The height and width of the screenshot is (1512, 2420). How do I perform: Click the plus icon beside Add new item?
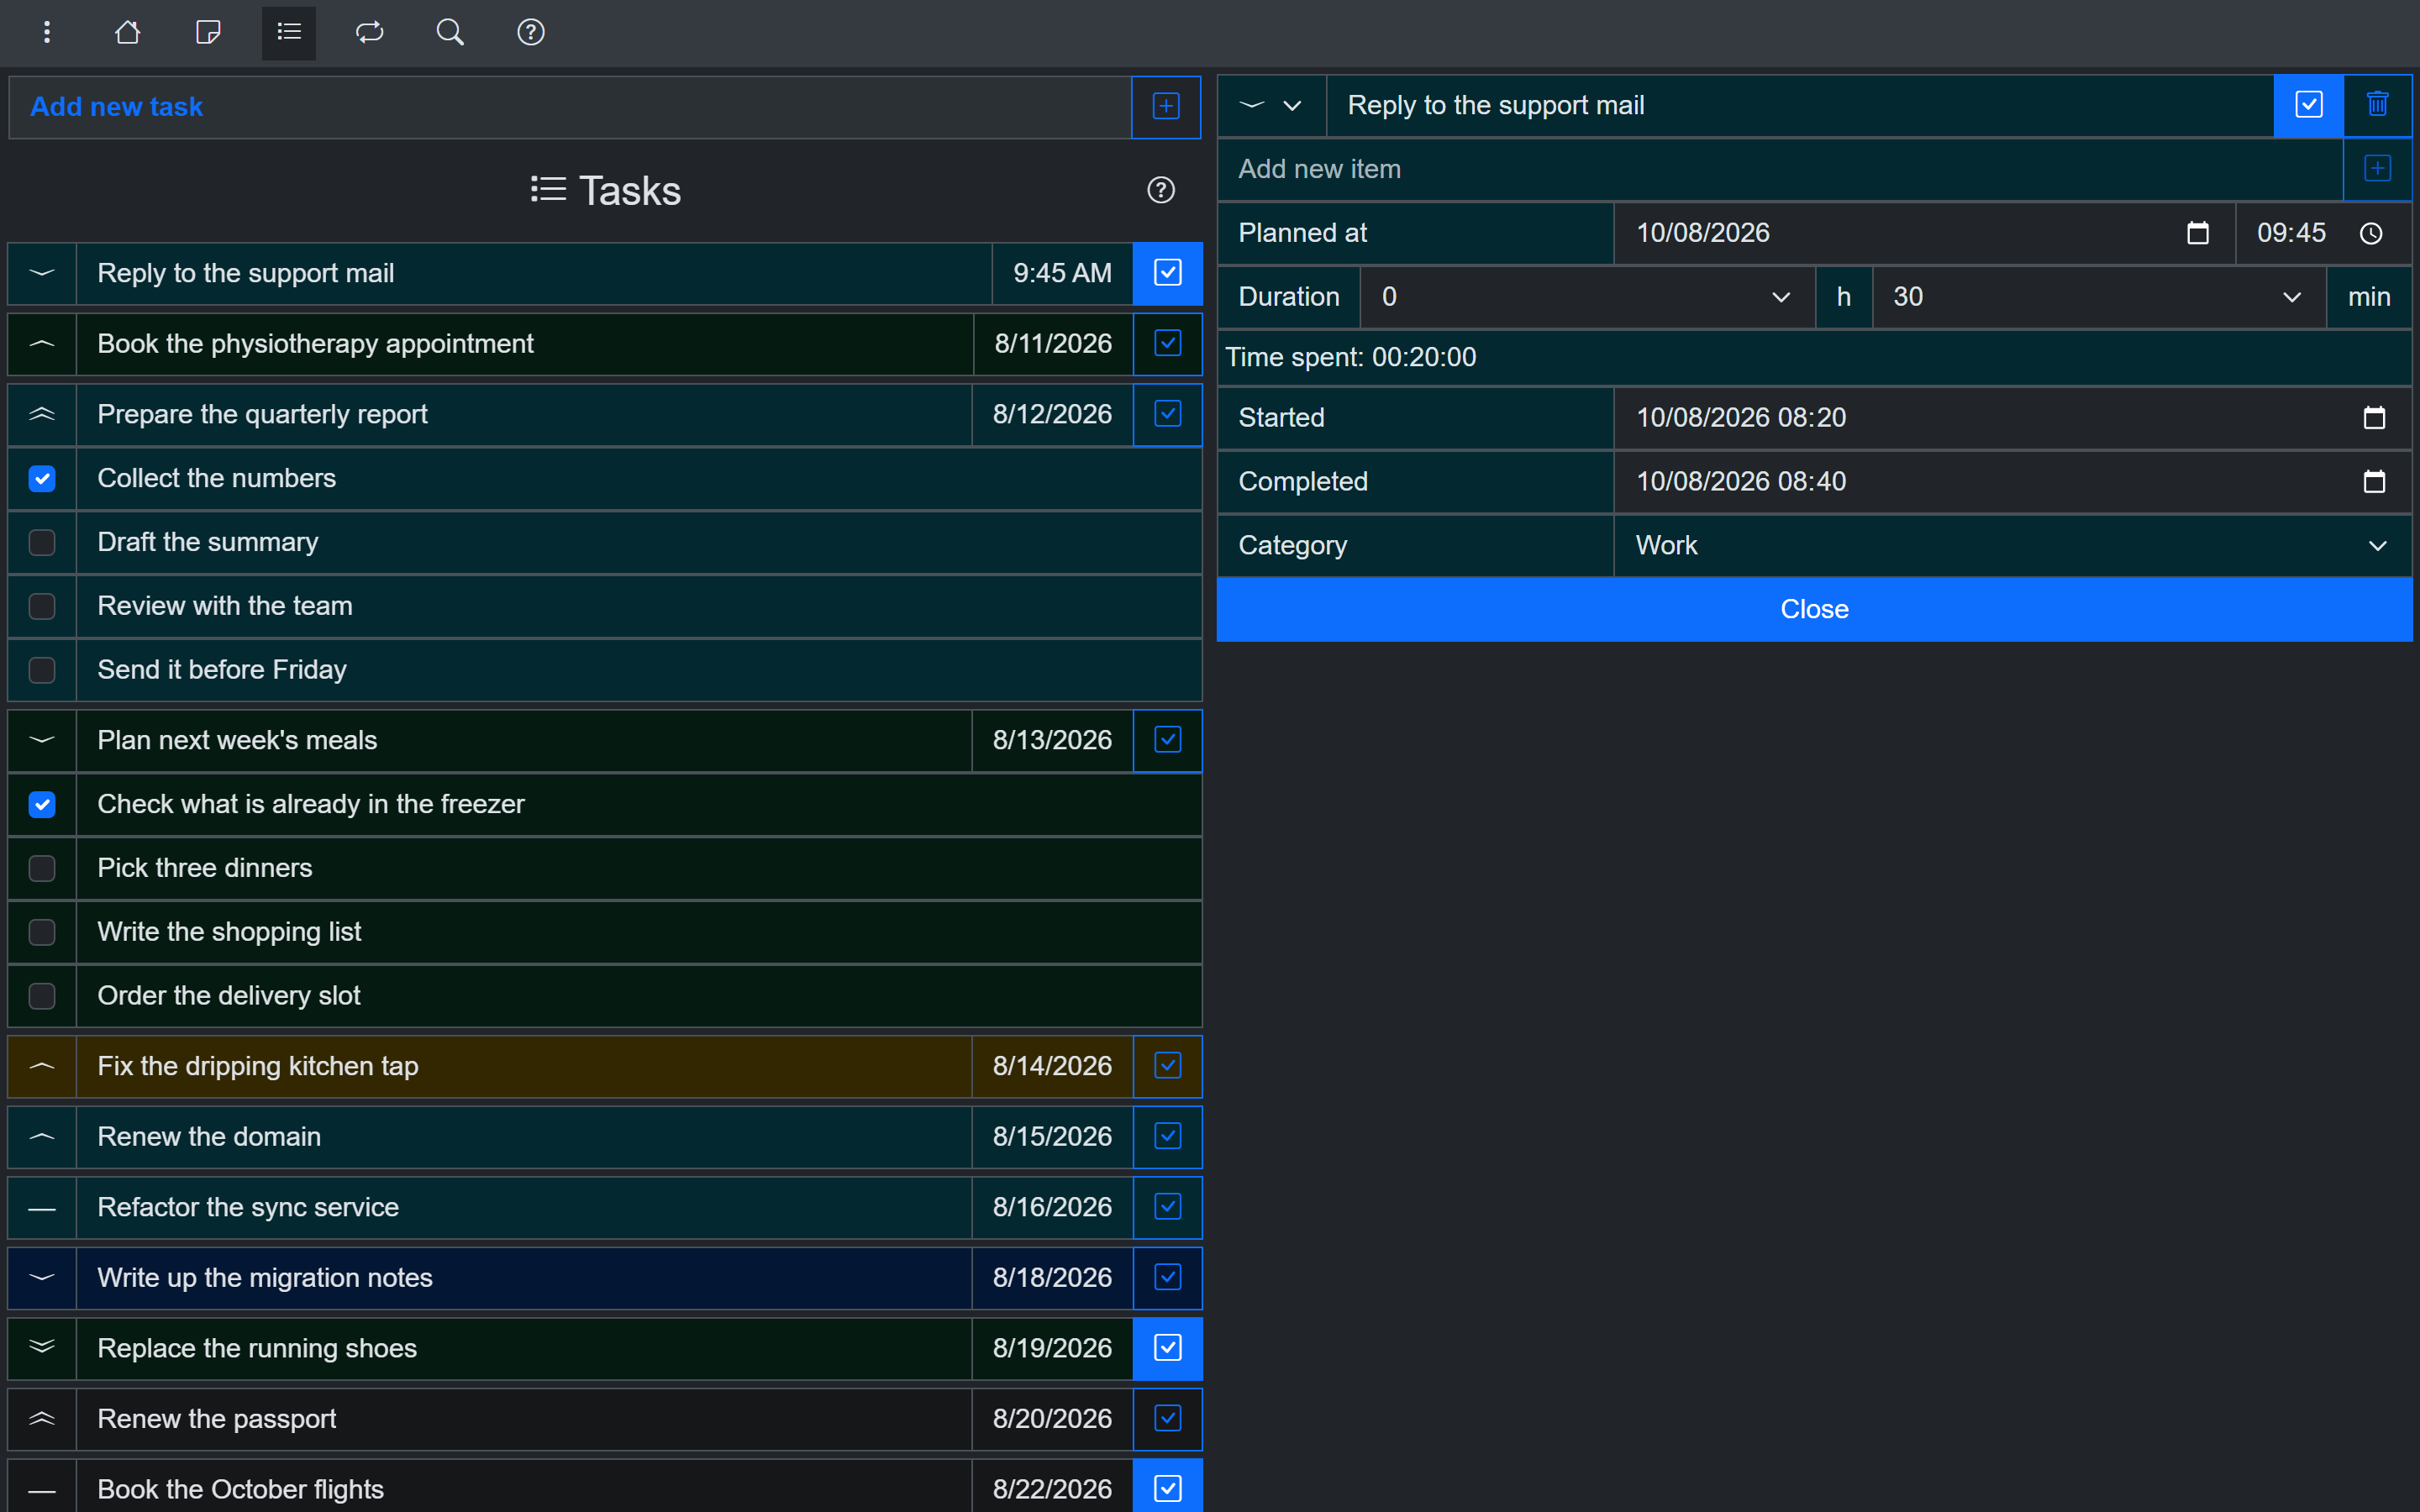tap(2378, 169)
